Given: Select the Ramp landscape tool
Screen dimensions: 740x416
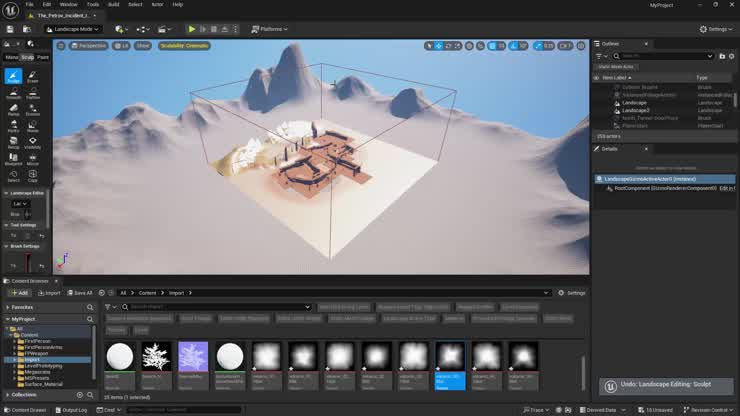Looking at the screenshot, I should pyautogui.click(x=13, y=110).
